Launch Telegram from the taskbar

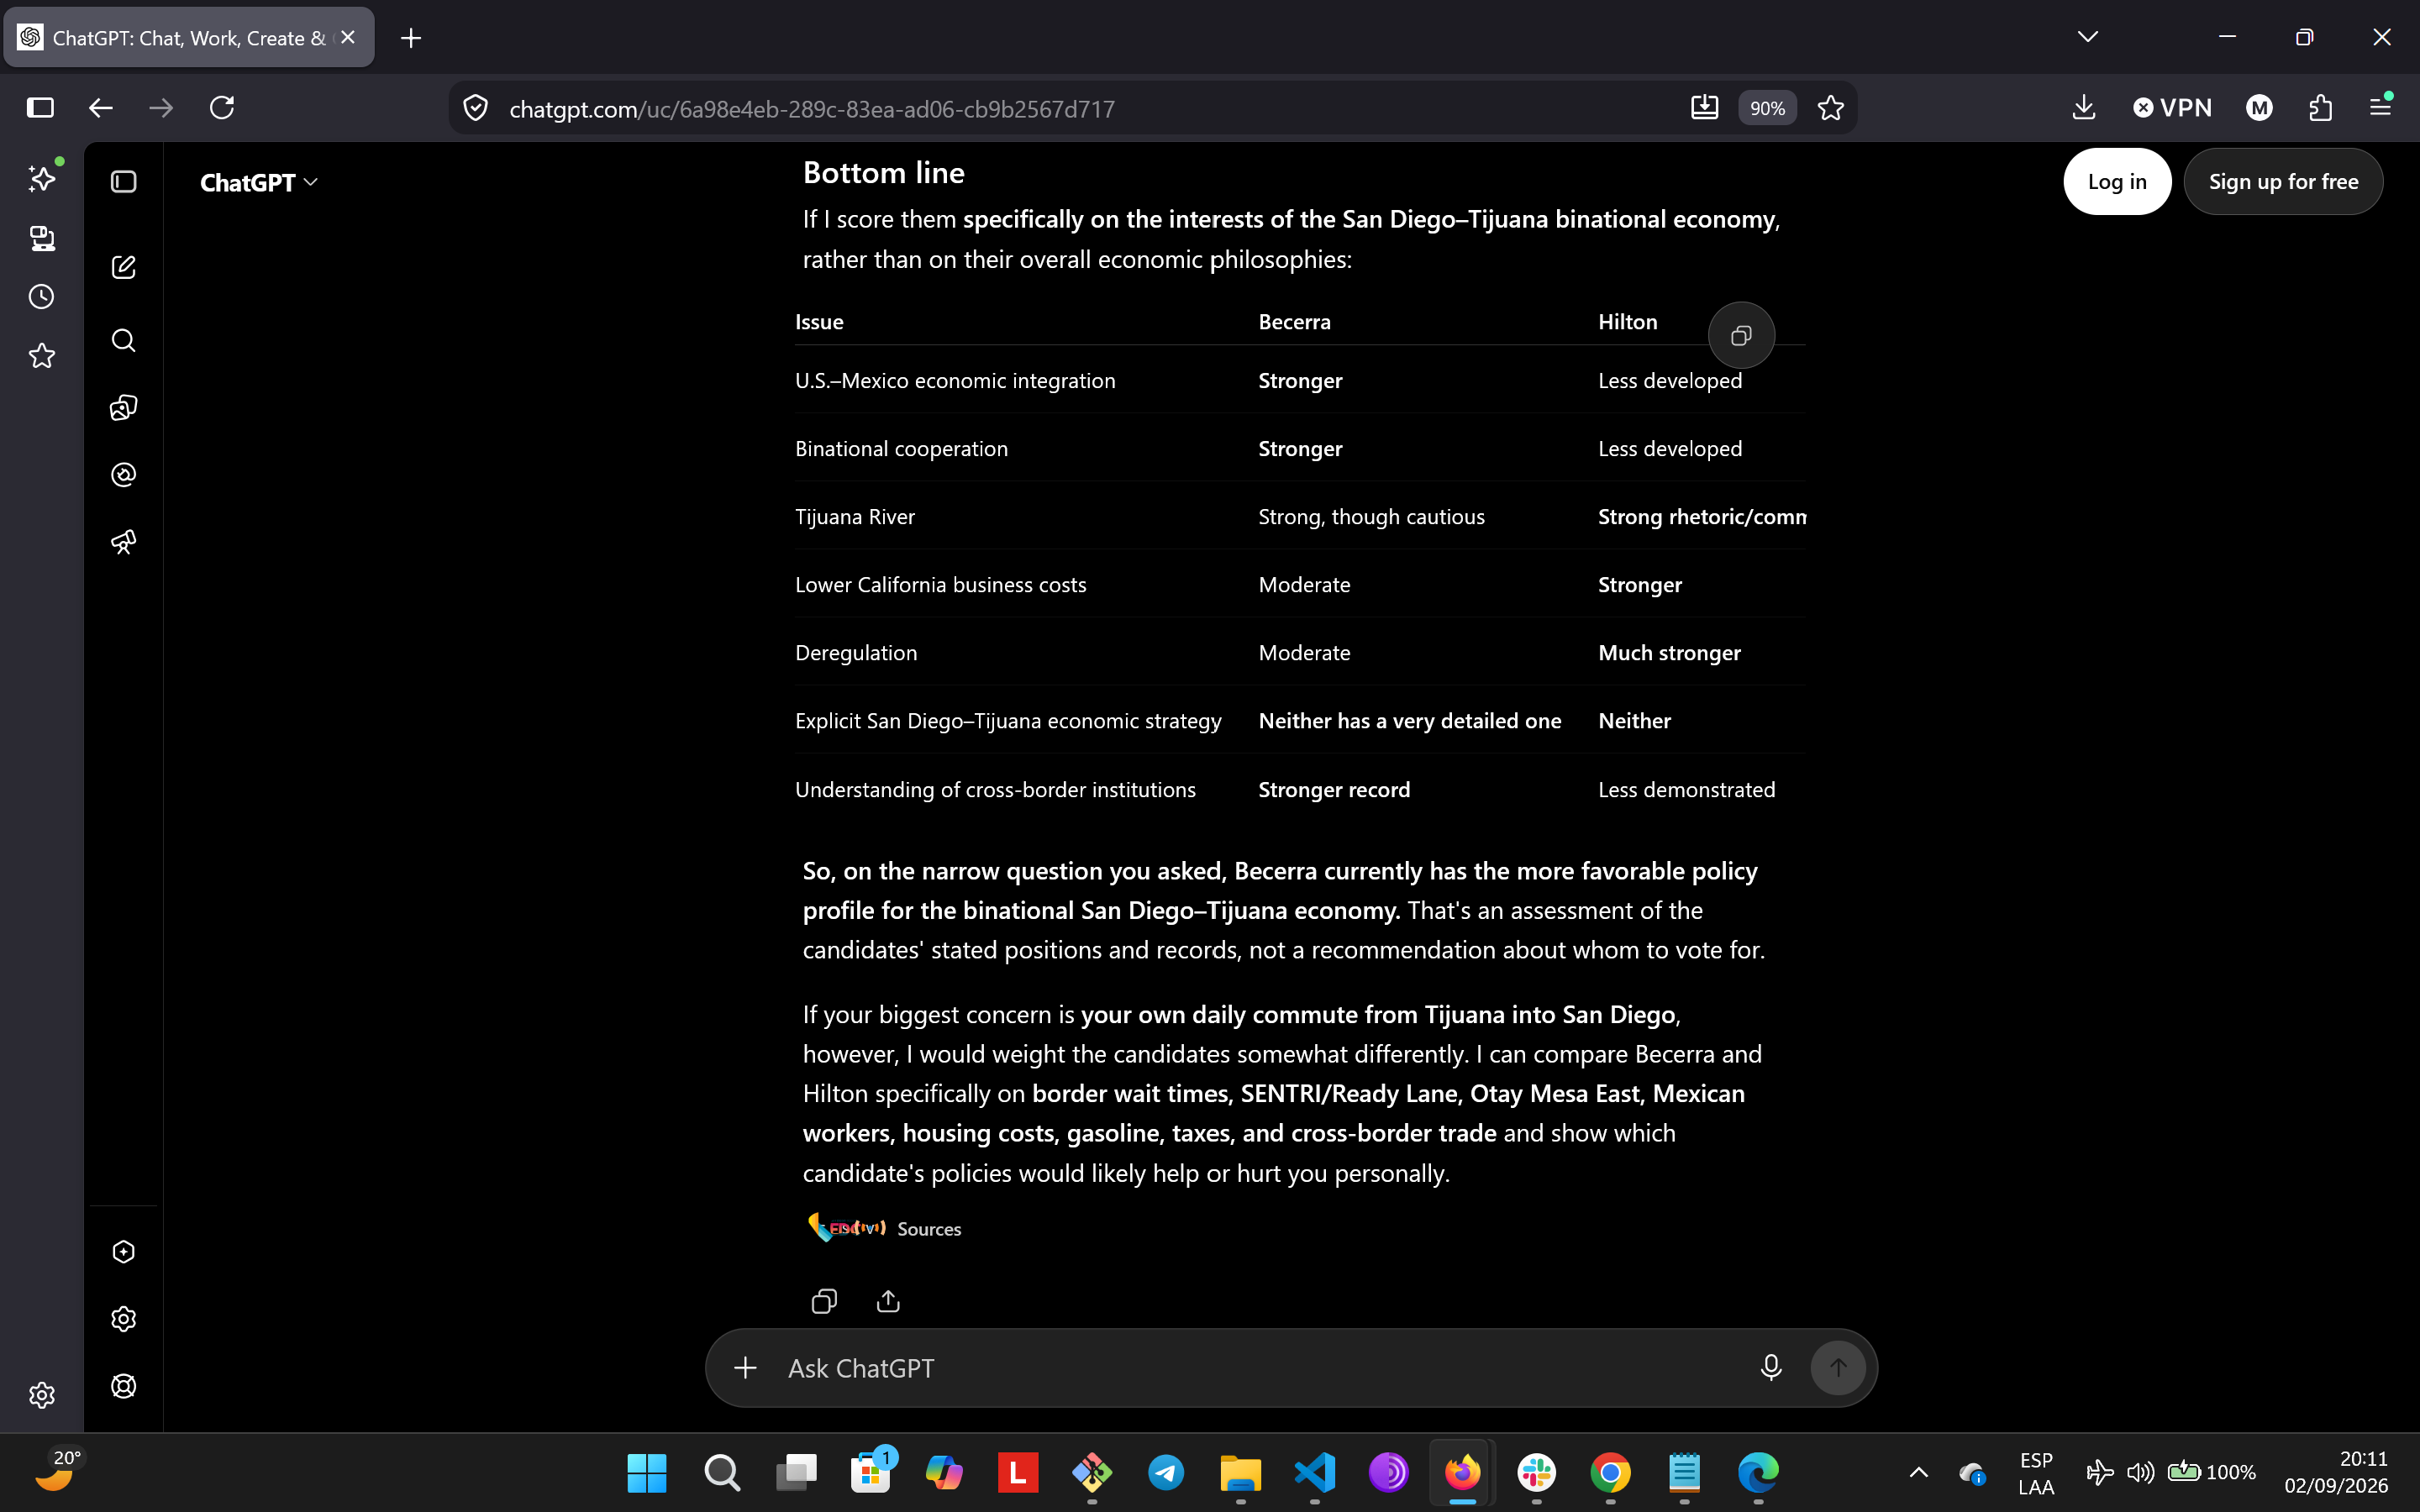1166,1472
